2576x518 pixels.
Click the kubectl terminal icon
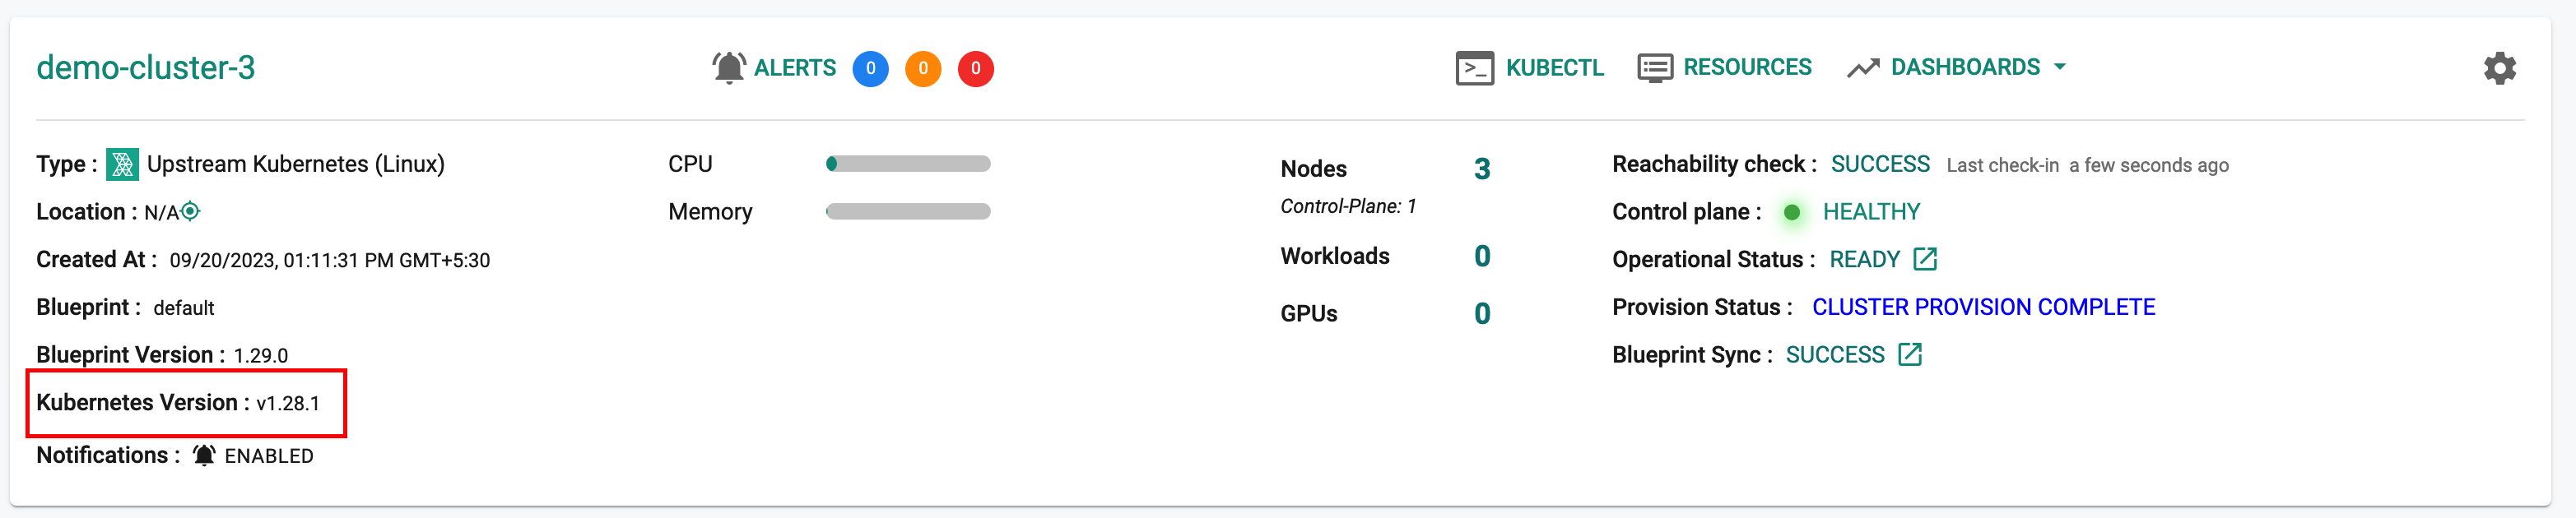(x=1475, y=68)
